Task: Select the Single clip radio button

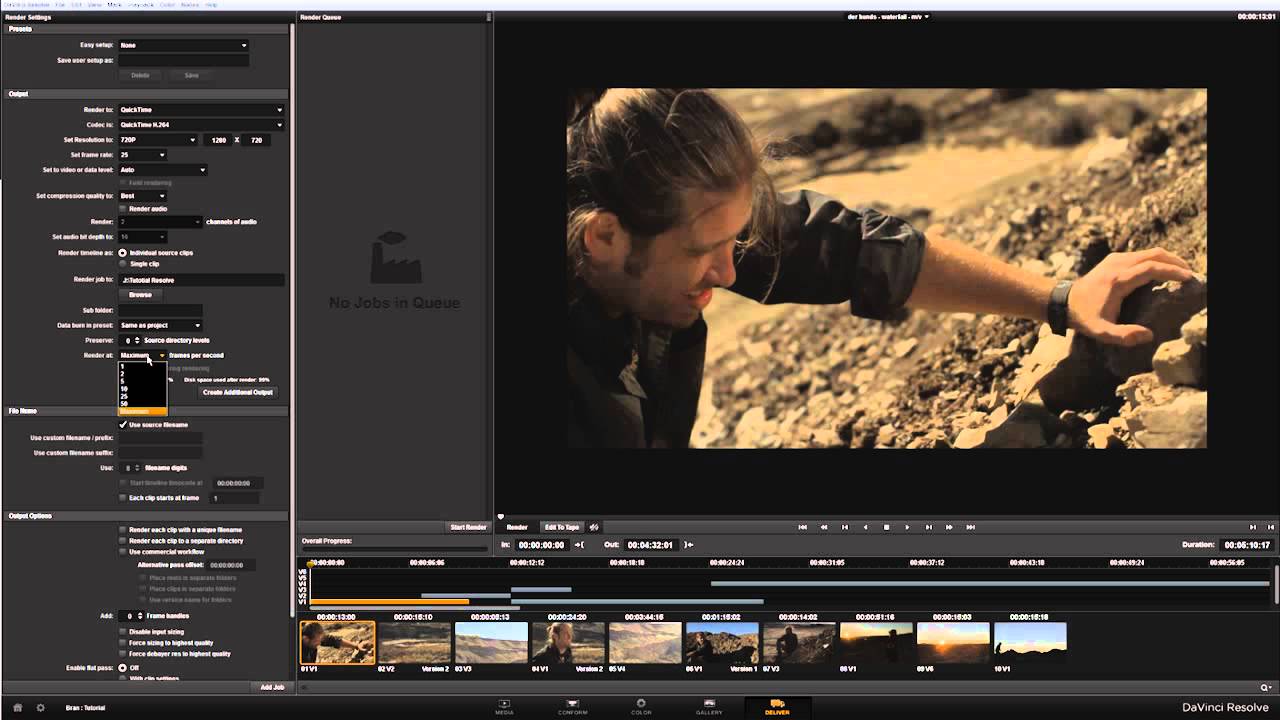Action: (123, 264)
